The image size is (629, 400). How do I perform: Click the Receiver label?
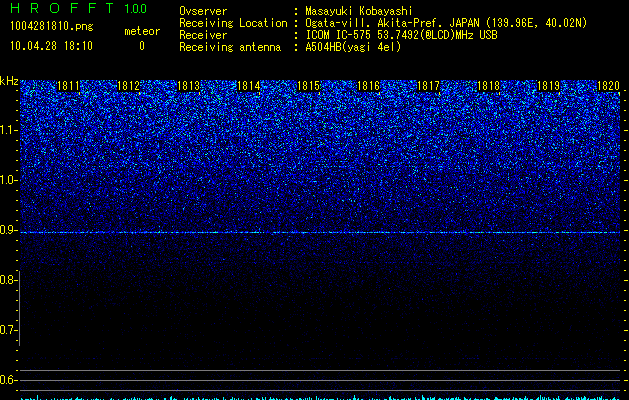pyautogui.click(x=203, y=35)
